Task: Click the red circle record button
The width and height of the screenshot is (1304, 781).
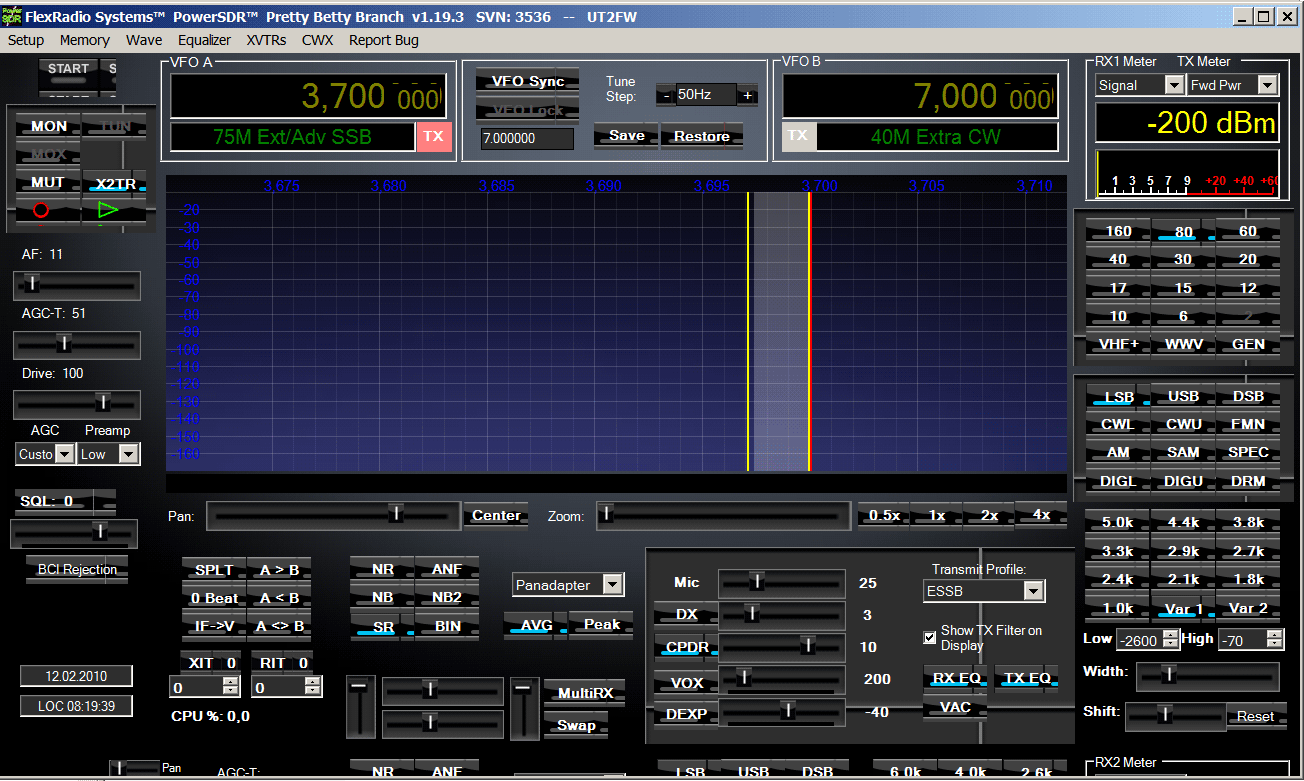Action: [x=41, y=210]
